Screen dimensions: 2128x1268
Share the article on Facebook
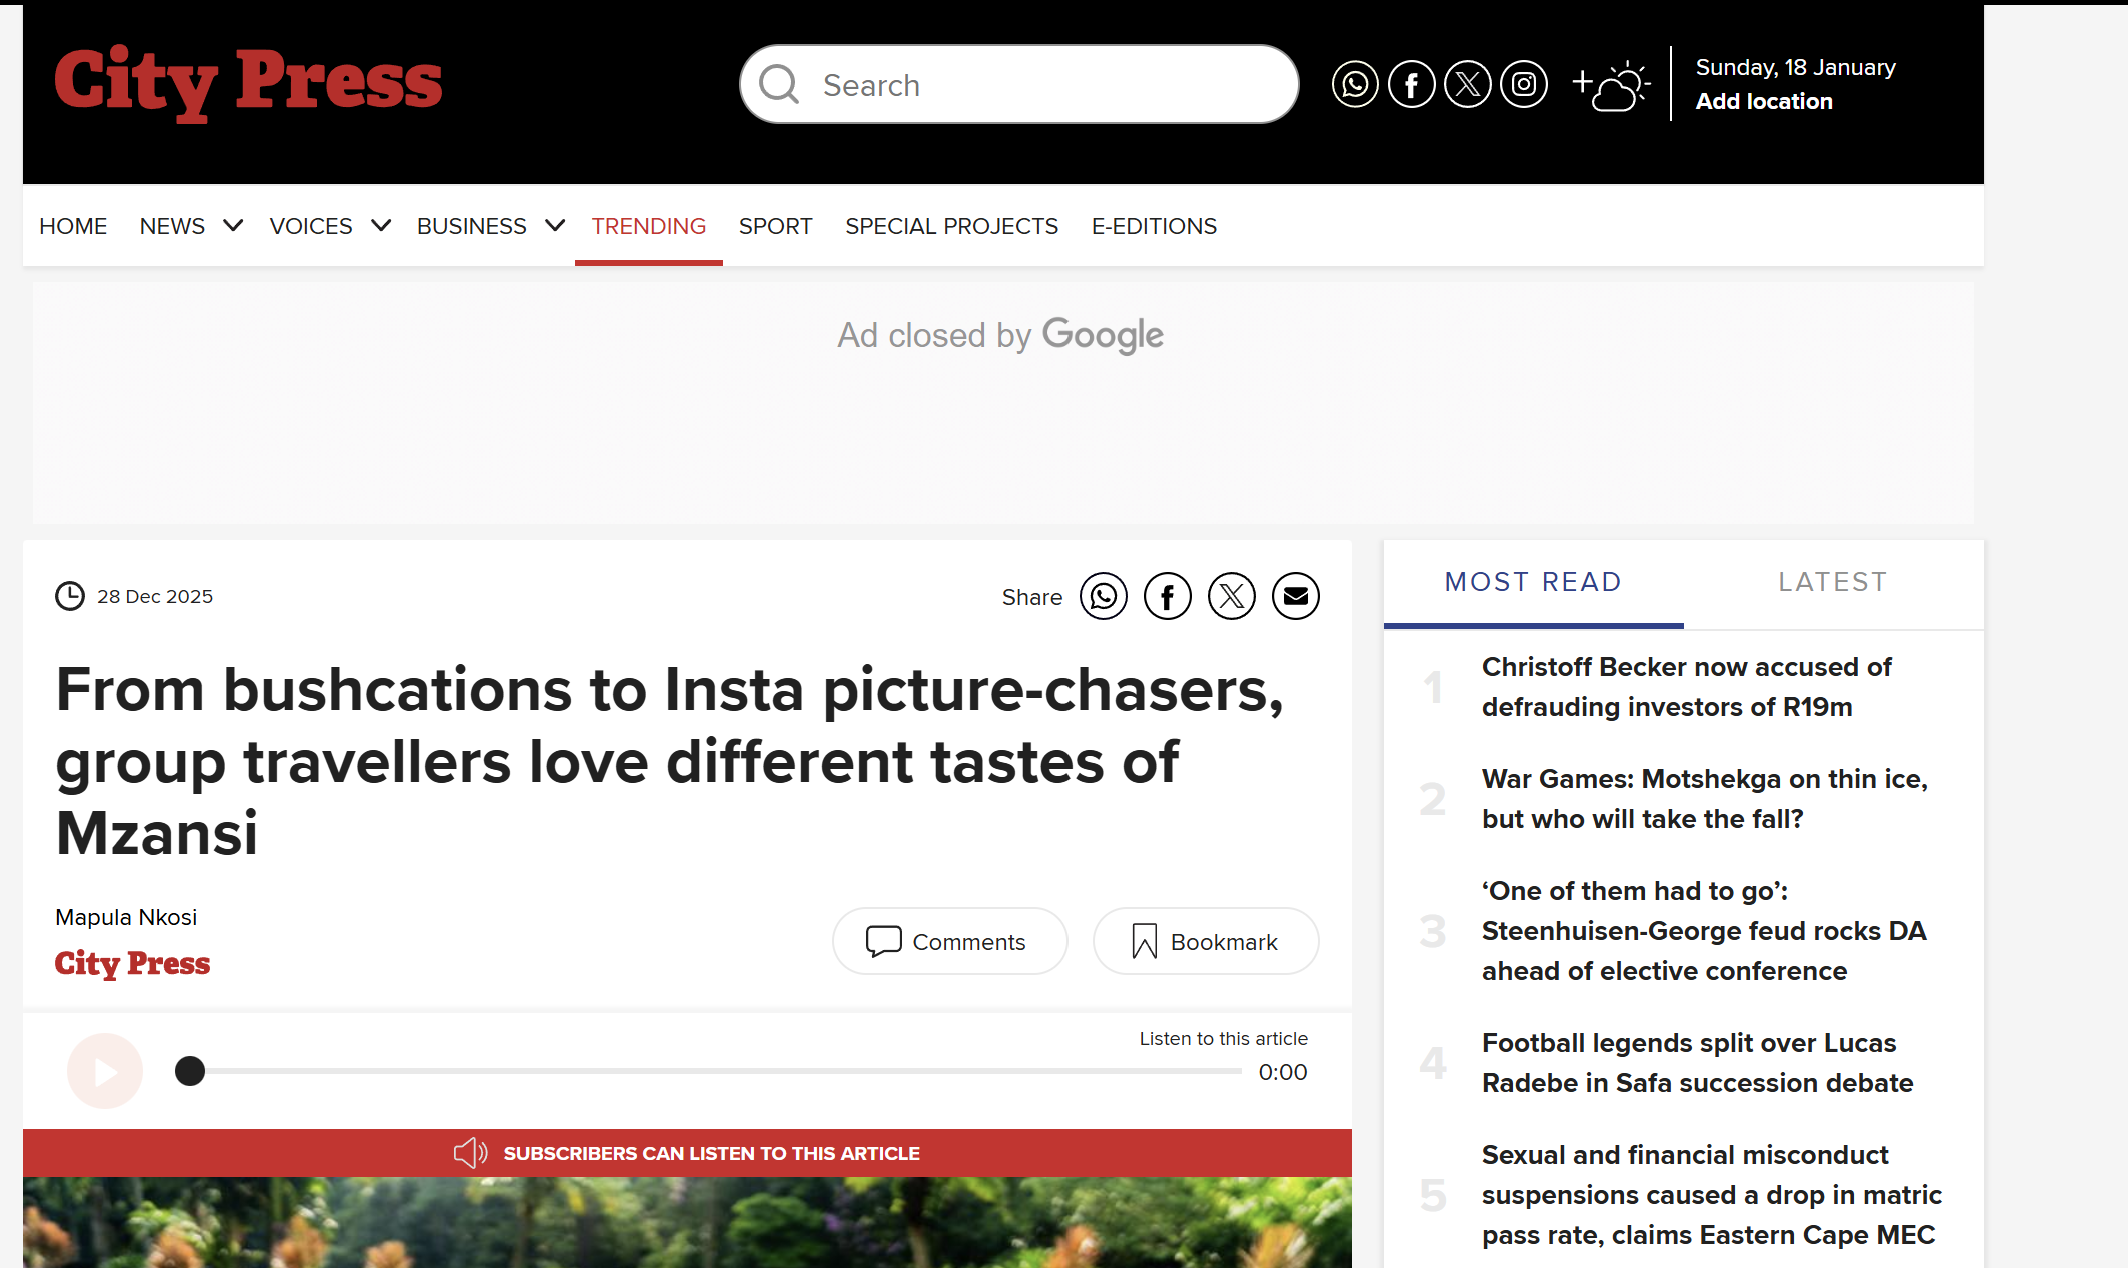pyautogui.click(x=1167, y=597)
